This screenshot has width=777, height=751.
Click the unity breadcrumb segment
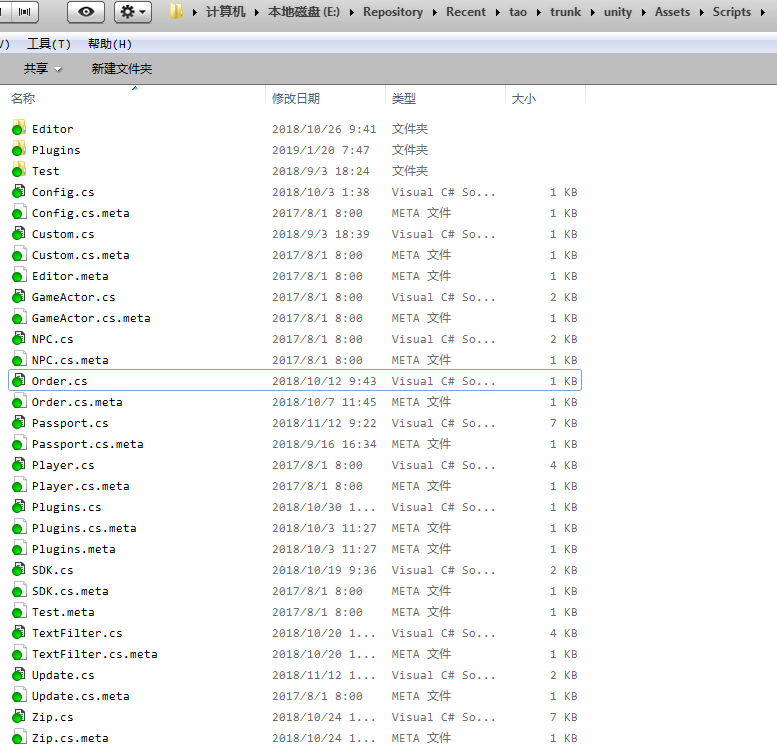[618, 12]
